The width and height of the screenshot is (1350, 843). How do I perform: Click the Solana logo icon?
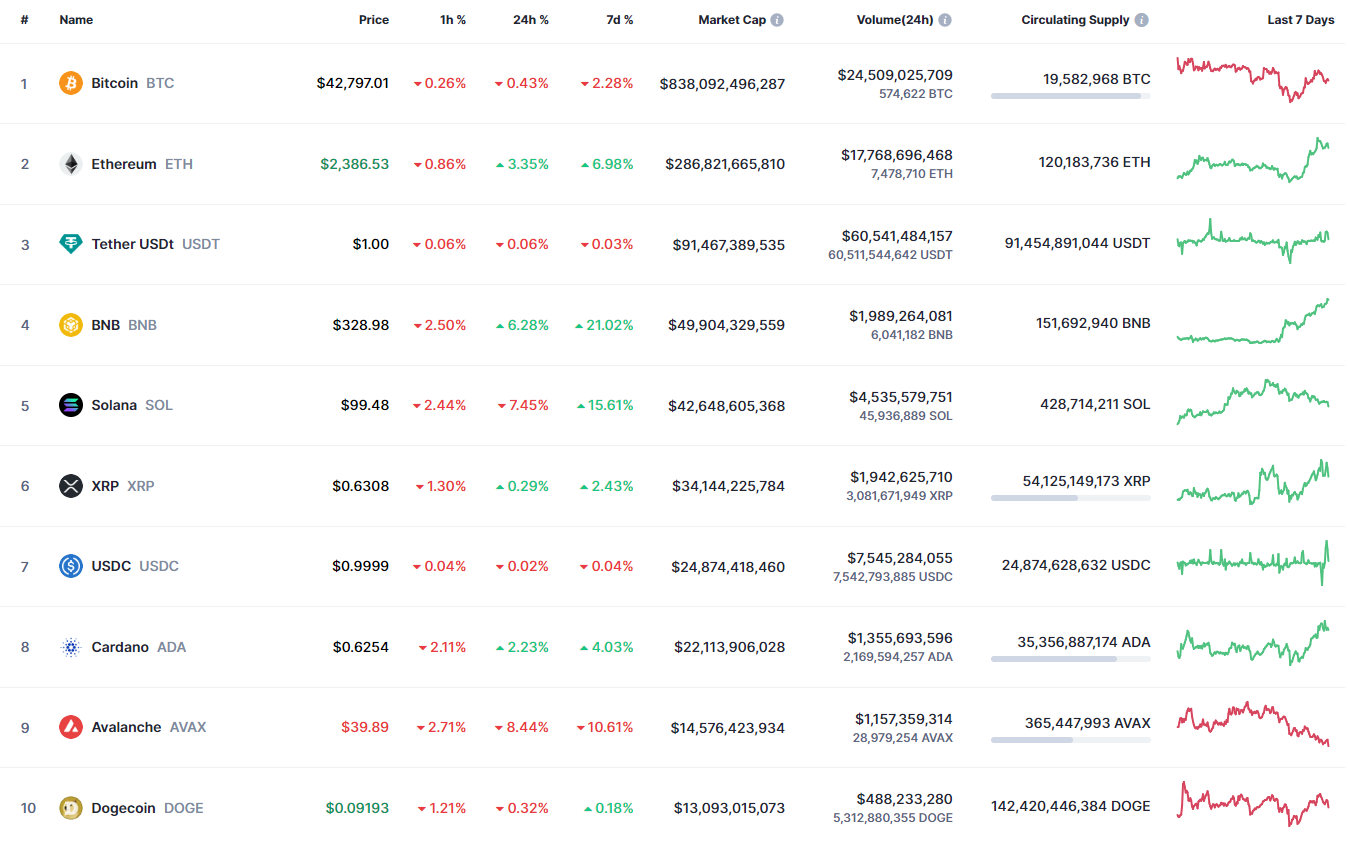[x=70, y=405]
